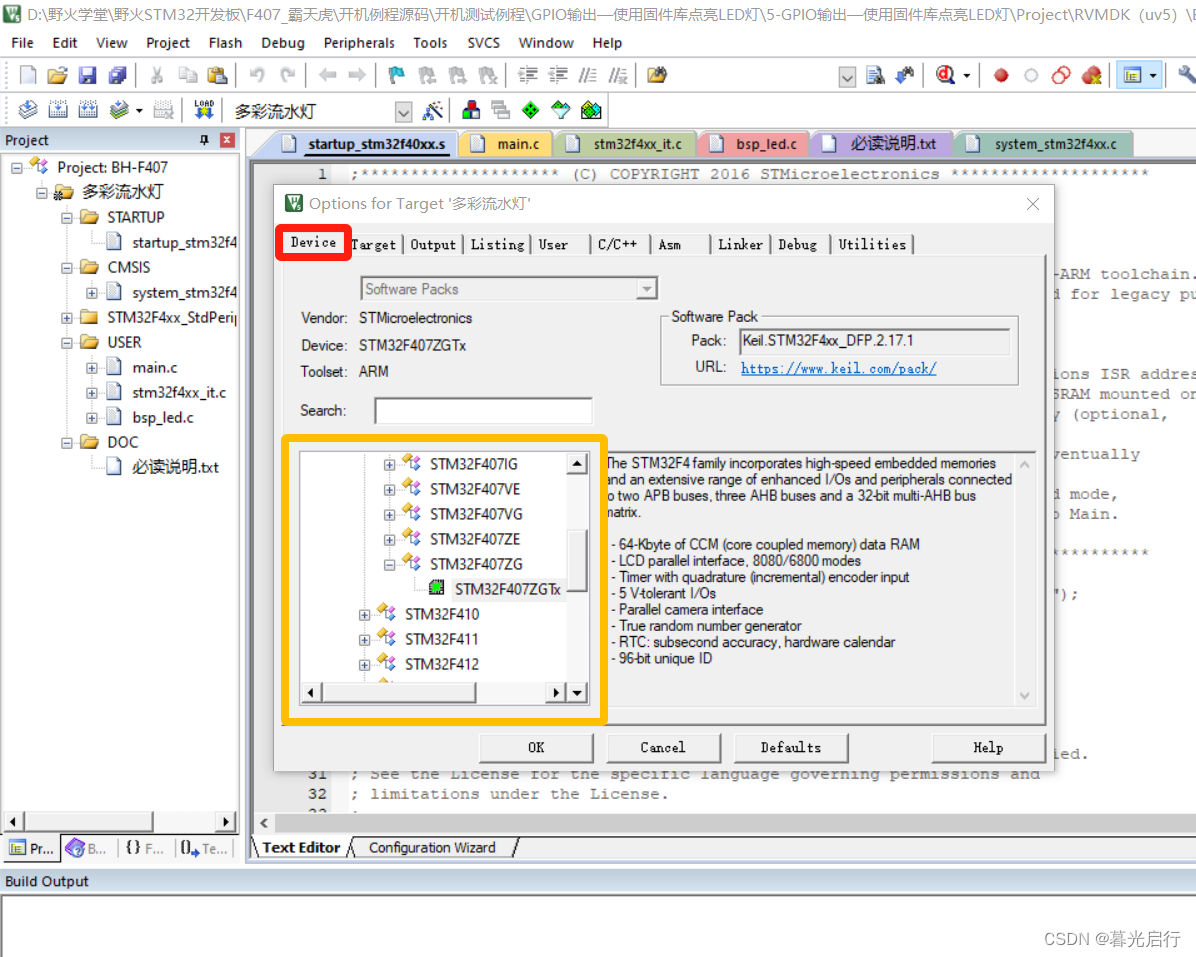Expand the STM32F410 device family

pyautogui.click(x=365, y=615)
